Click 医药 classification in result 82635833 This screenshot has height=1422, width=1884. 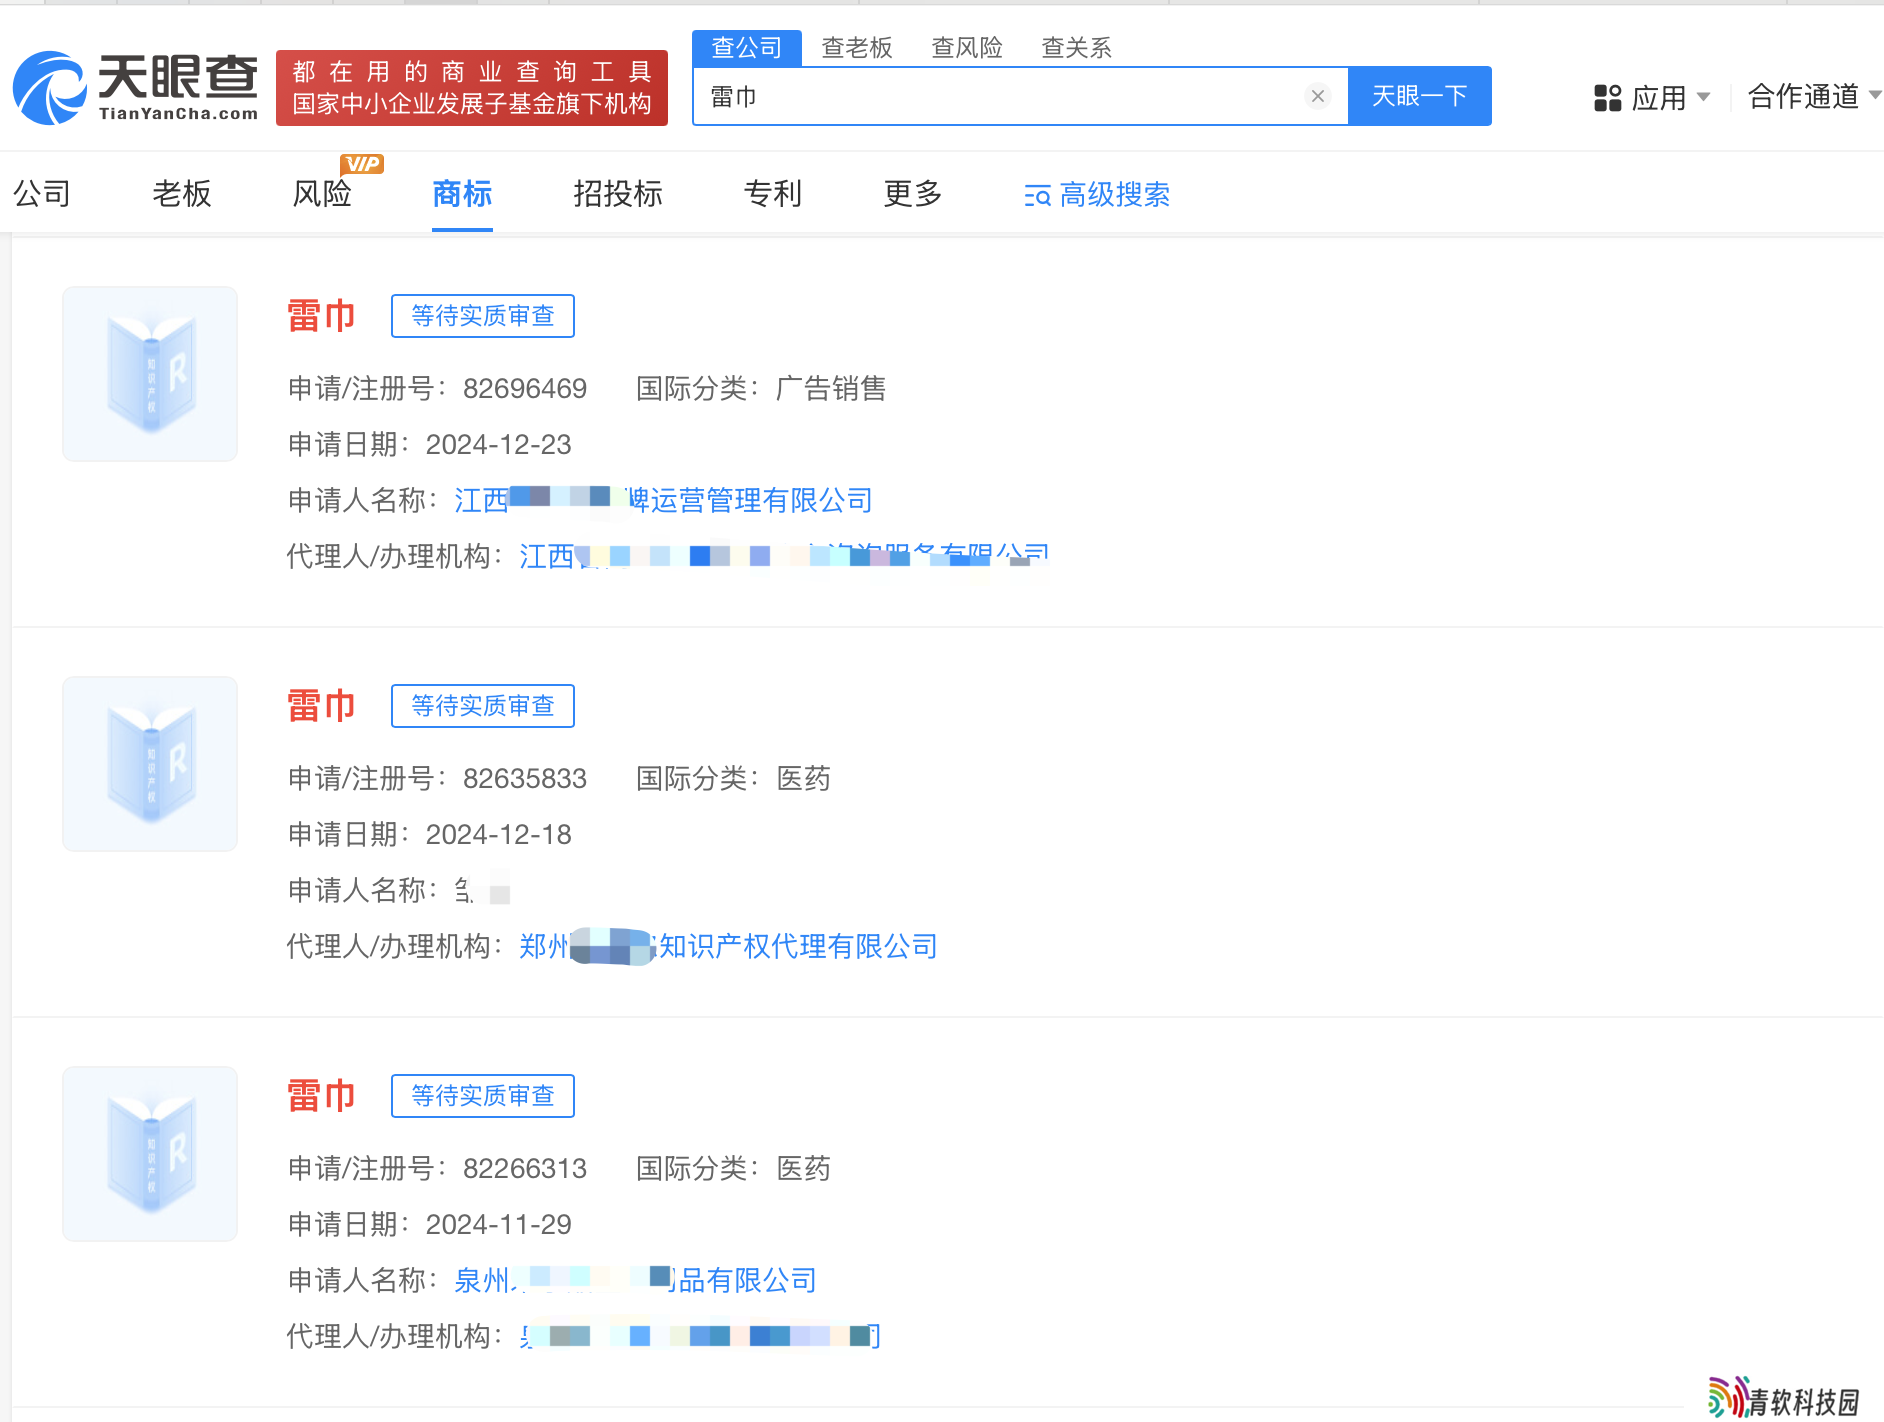pos(804,778)
